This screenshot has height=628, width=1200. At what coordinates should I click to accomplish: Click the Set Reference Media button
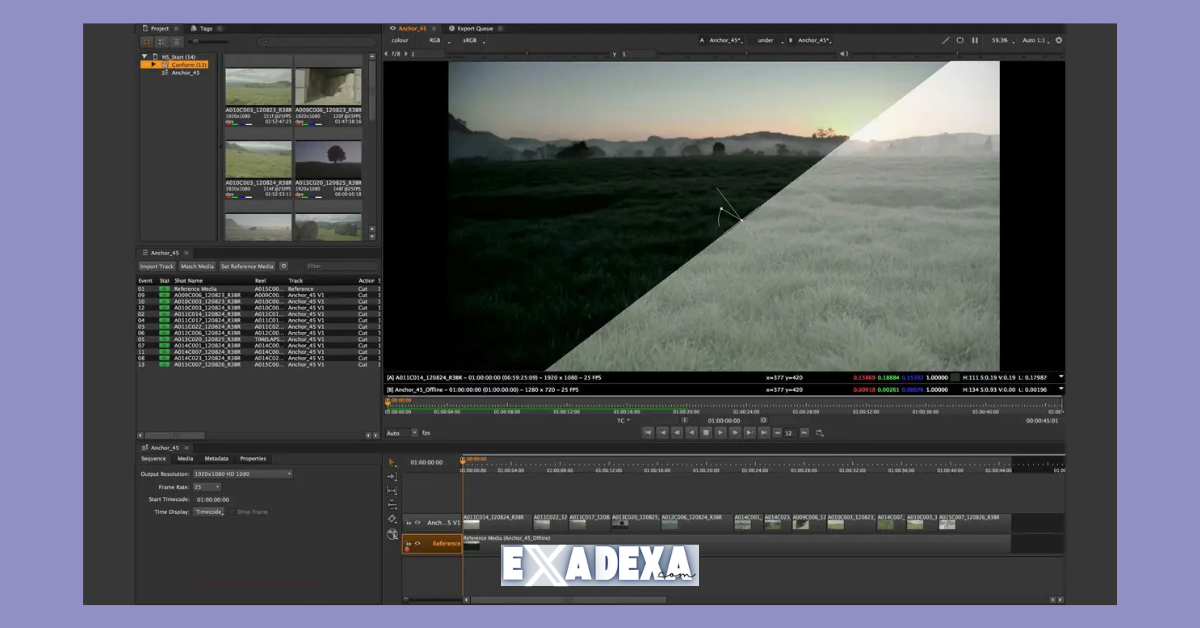click(248, 266)
